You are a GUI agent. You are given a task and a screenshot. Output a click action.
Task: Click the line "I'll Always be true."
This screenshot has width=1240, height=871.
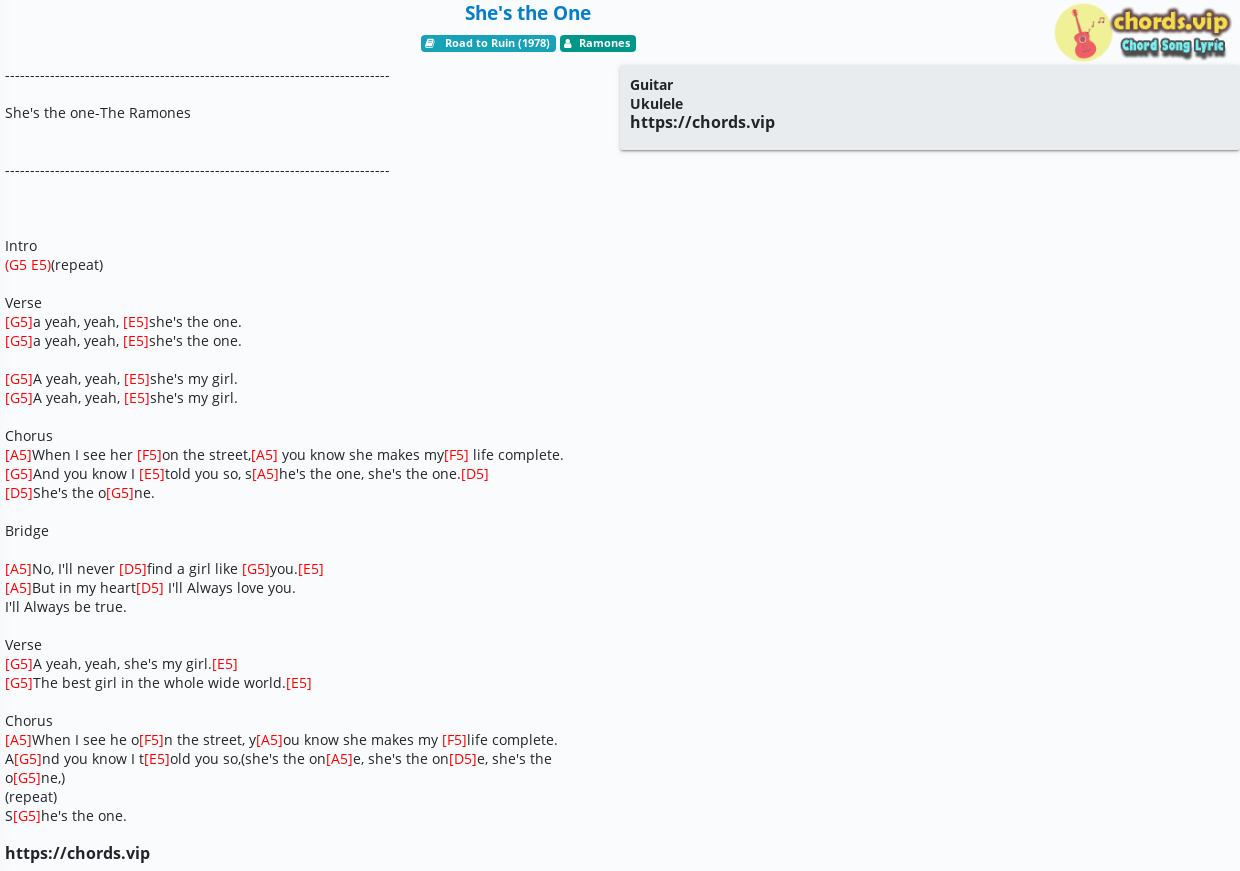tap(66, 607)
